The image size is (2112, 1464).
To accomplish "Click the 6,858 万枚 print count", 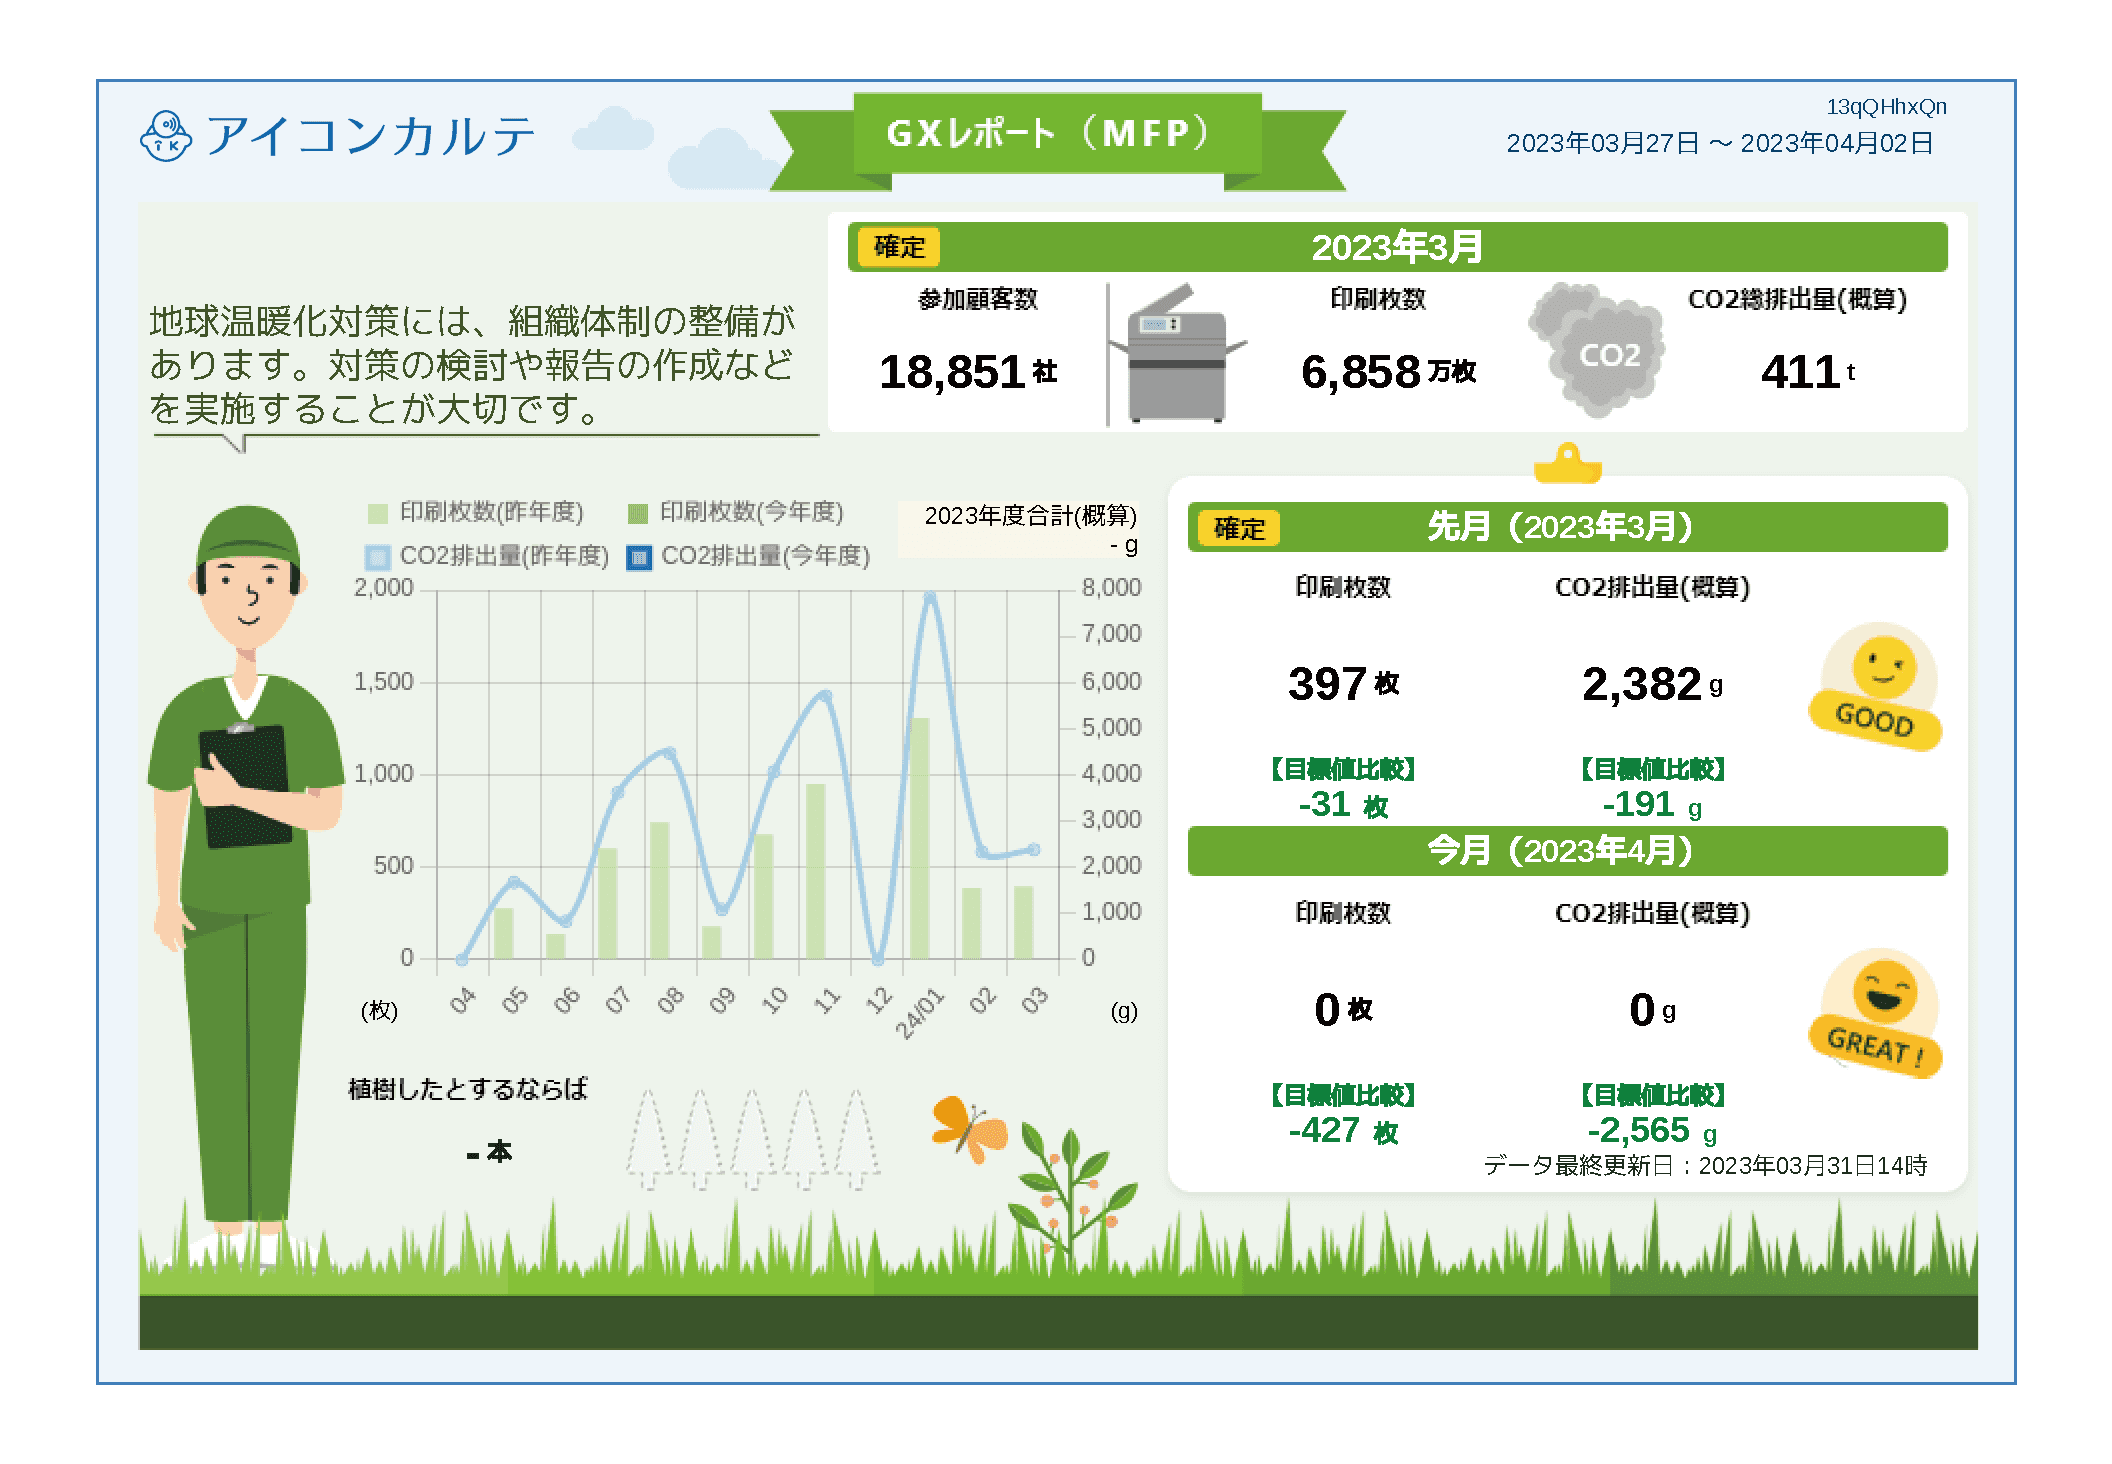I will point(1388,372).
